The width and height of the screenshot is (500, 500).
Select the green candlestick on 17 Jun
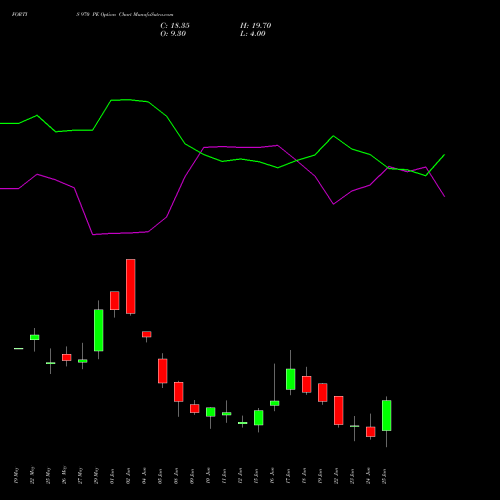click(290, 379)
